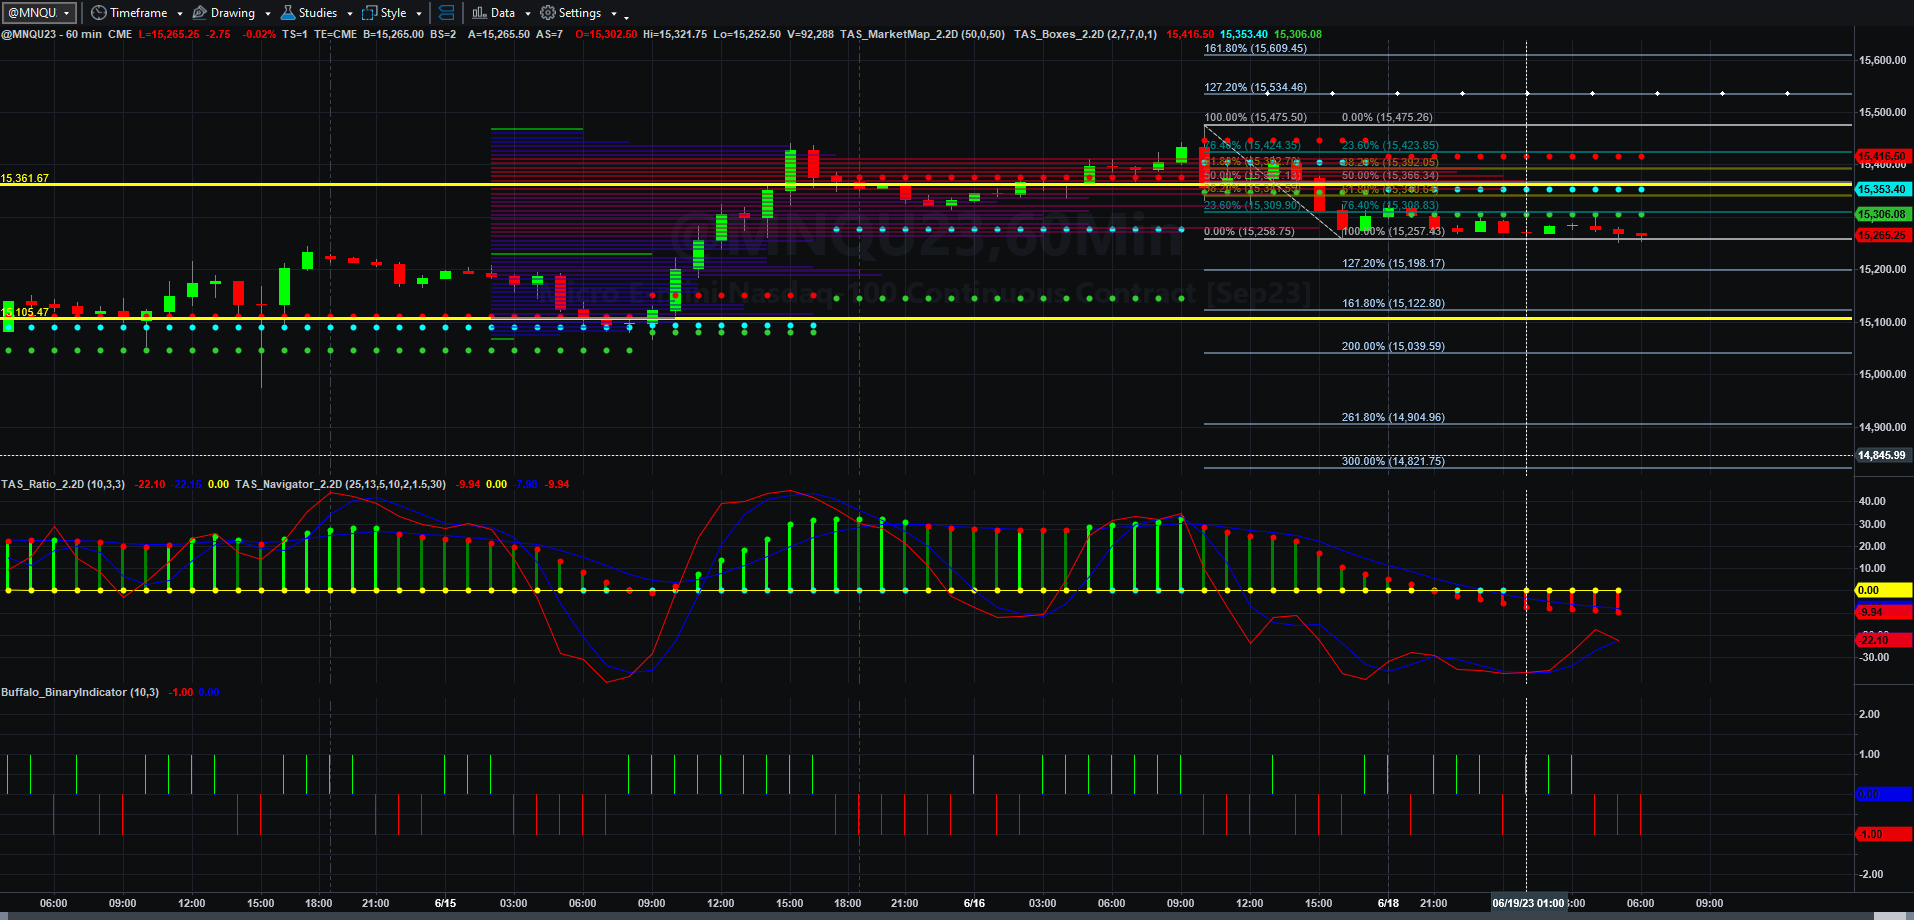Open the toolbar overflow arrow after Settings
Image resolution: width=1914 pixels, height=920 pixels.
pyautogui.click(x=626, y=16)
